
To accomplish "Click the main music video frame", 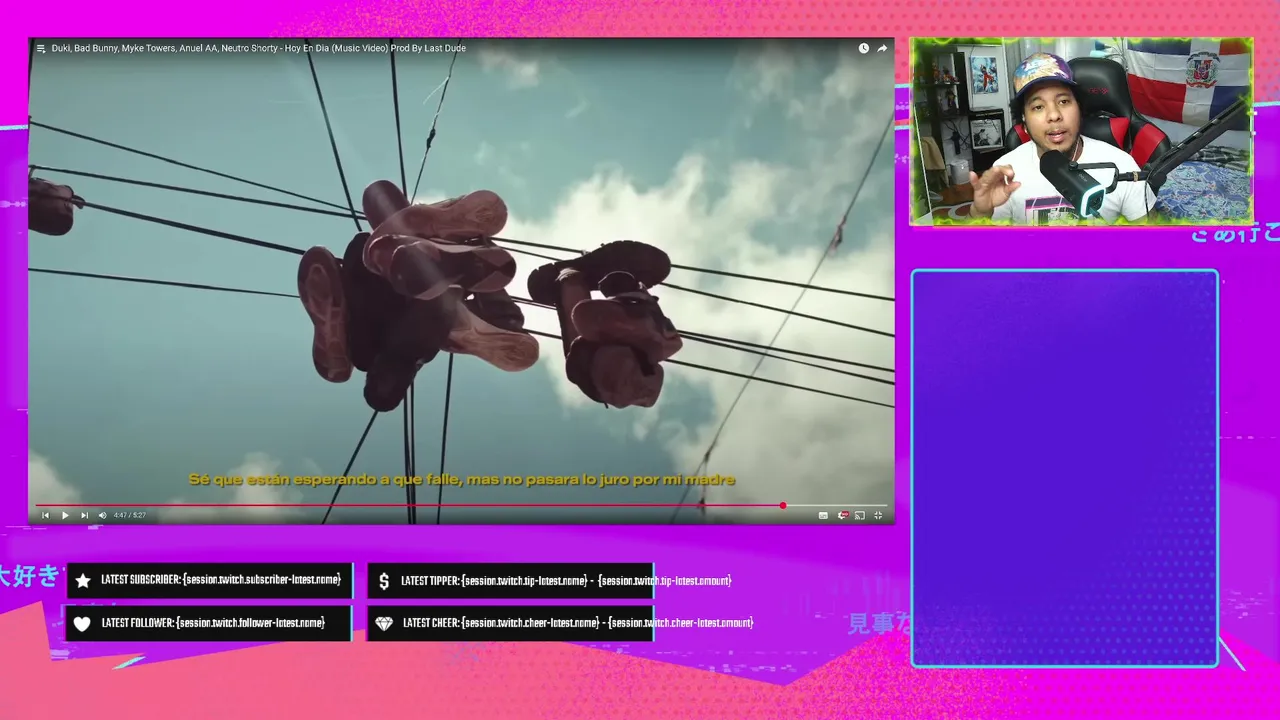I will (x=461, y=280).
